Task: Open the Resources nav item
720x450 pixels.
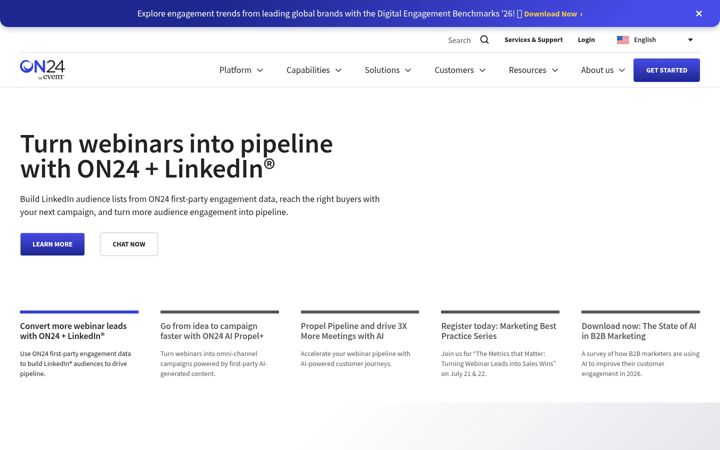Action: [x=527, y=70]
